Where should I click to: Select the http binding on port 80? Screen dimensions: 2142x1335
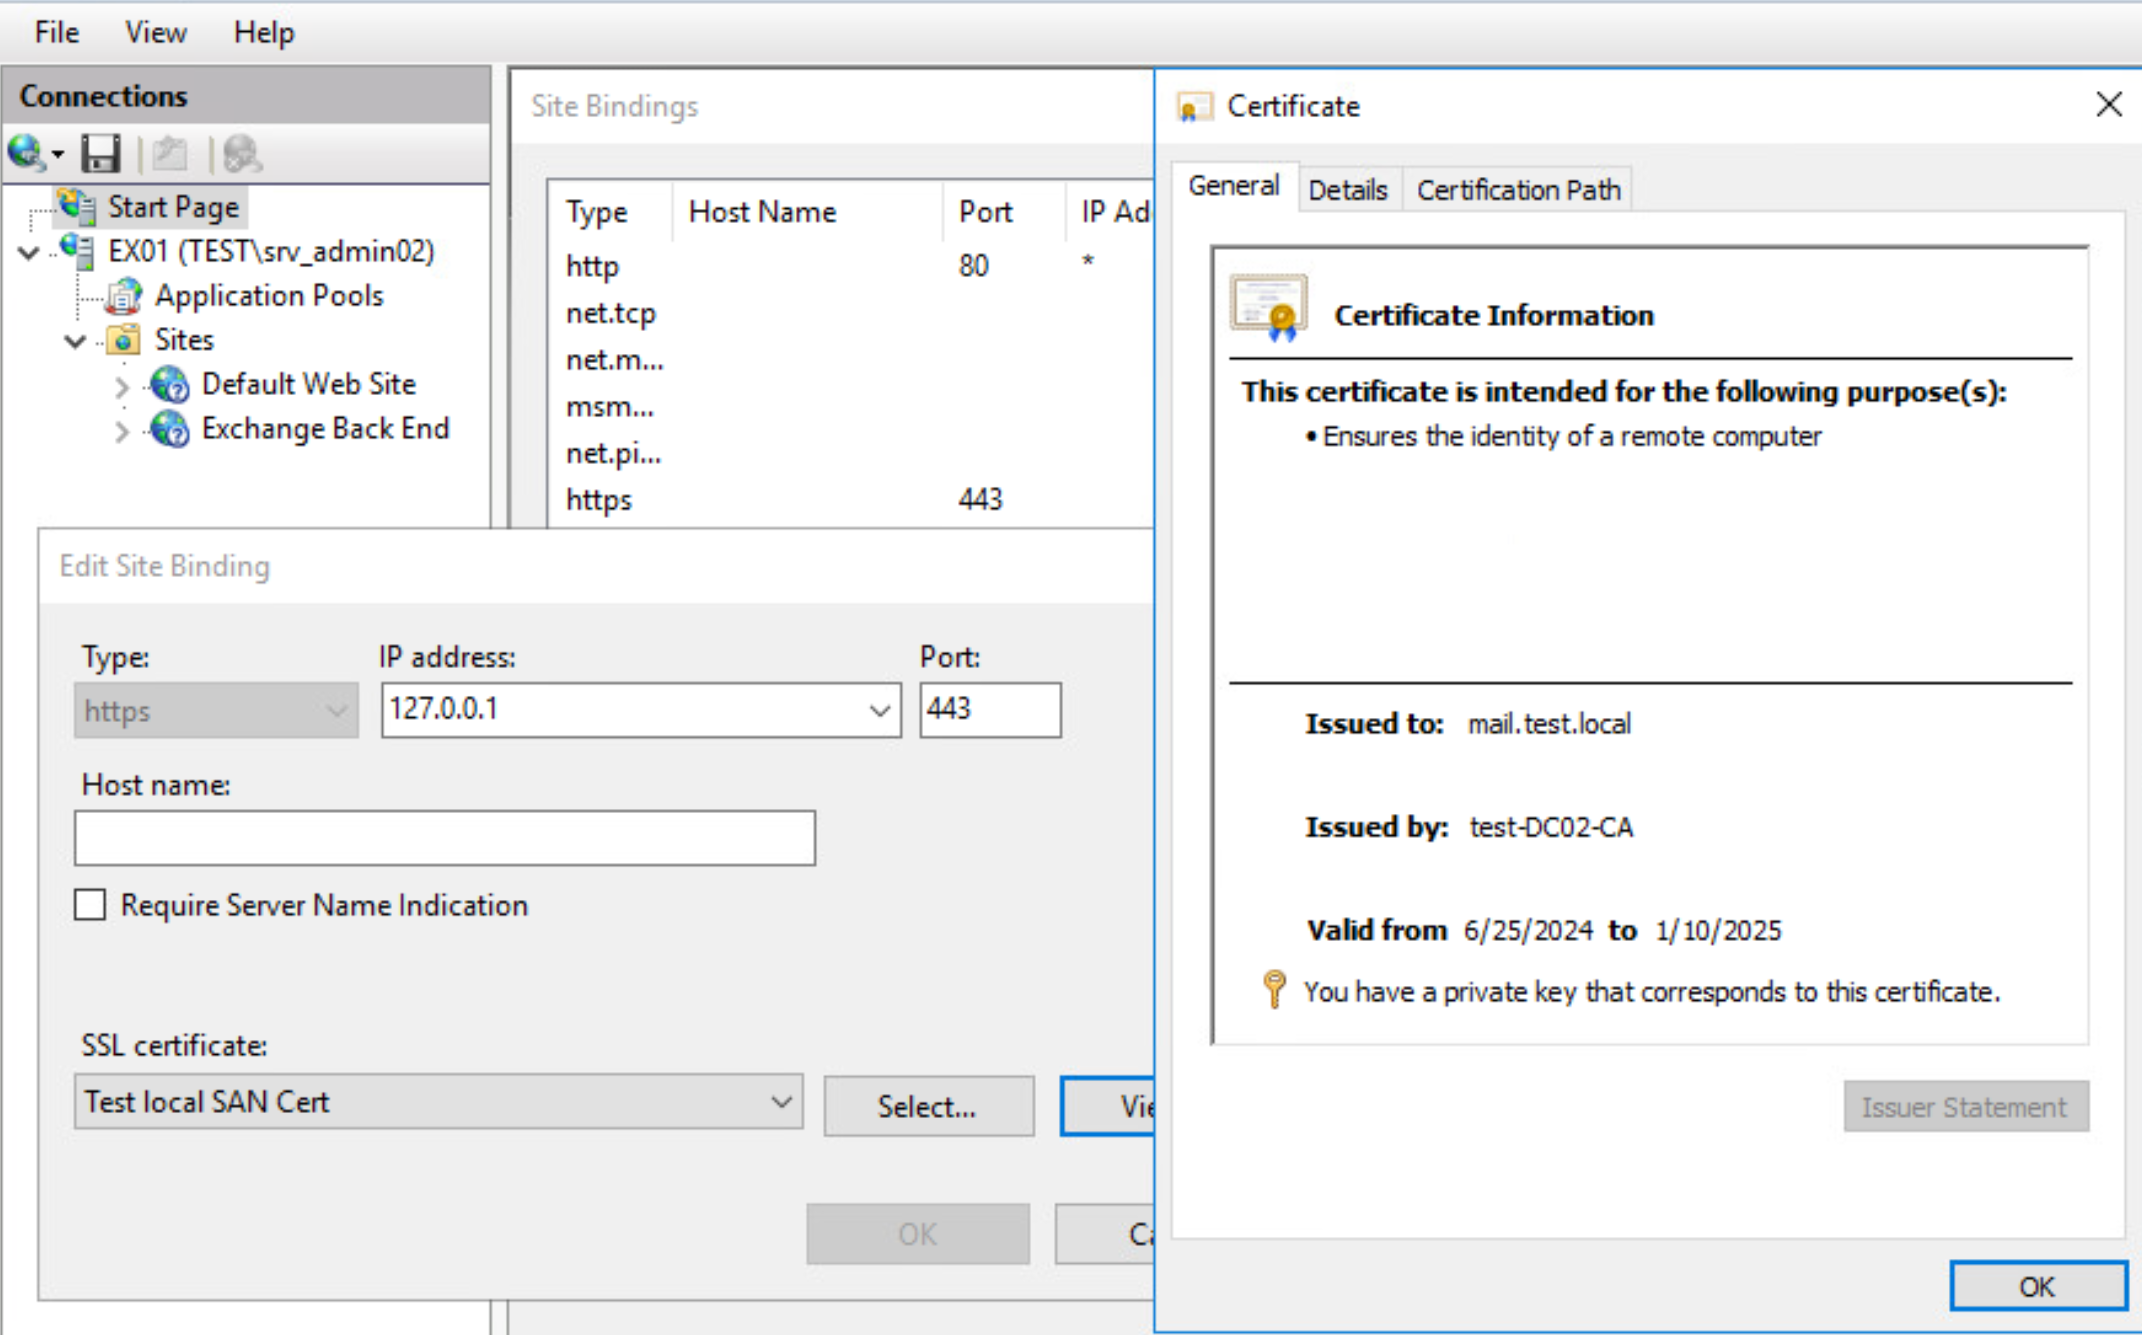pos(592,265)
